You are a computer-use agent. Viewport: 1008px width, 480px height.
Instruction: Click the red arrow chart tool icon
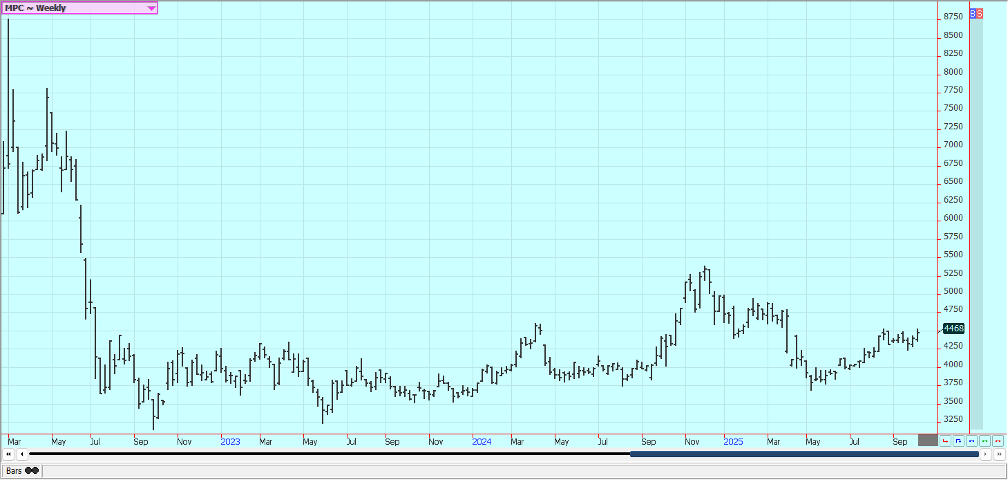946,440
